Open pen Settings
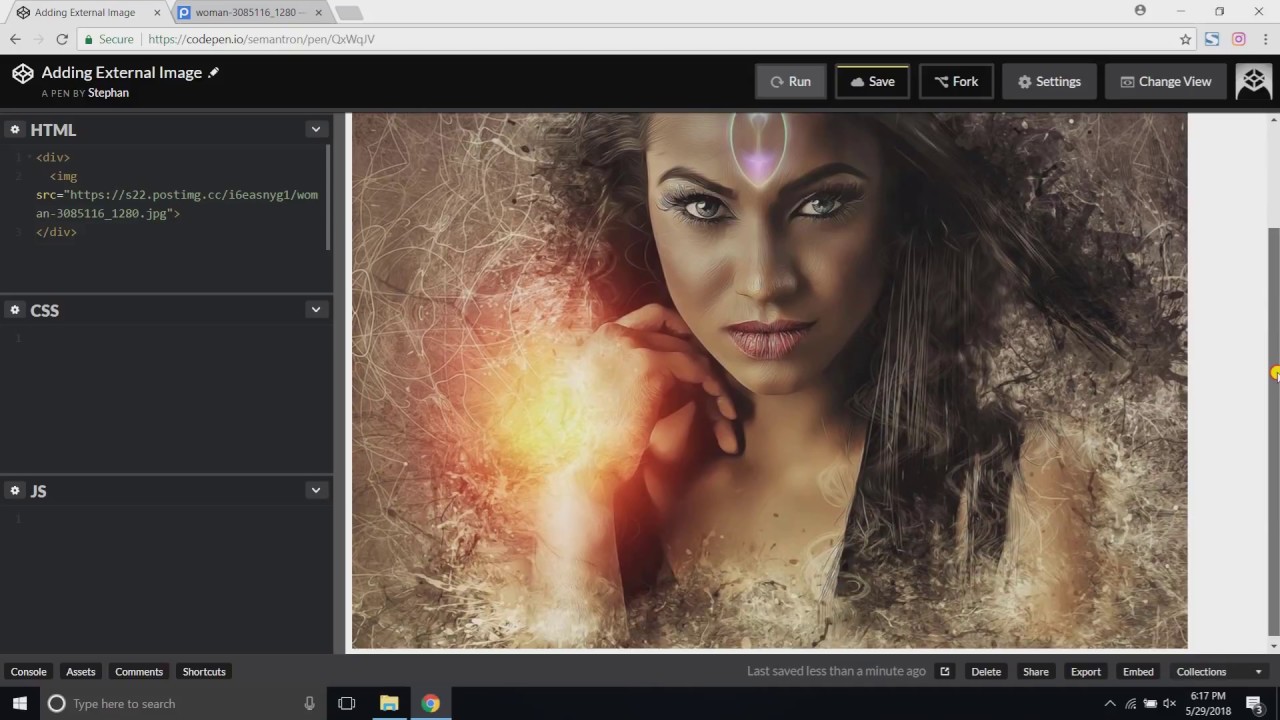This screenshot has height=720, width=1280. 1049,82
